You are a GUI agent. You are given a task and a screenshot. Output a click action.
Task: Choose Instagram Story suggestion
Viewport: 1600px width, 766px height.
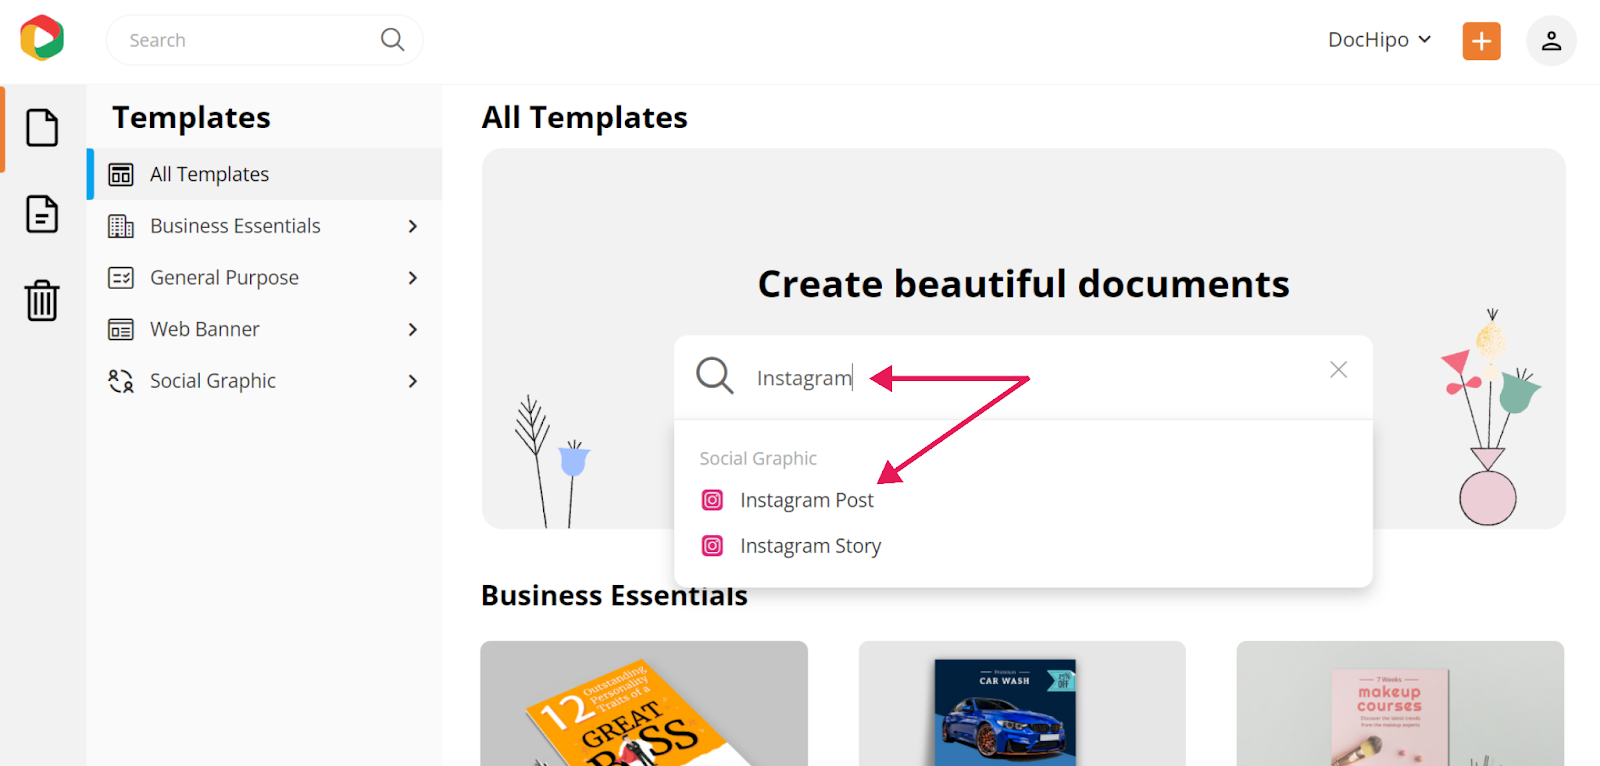pos(810,546)
